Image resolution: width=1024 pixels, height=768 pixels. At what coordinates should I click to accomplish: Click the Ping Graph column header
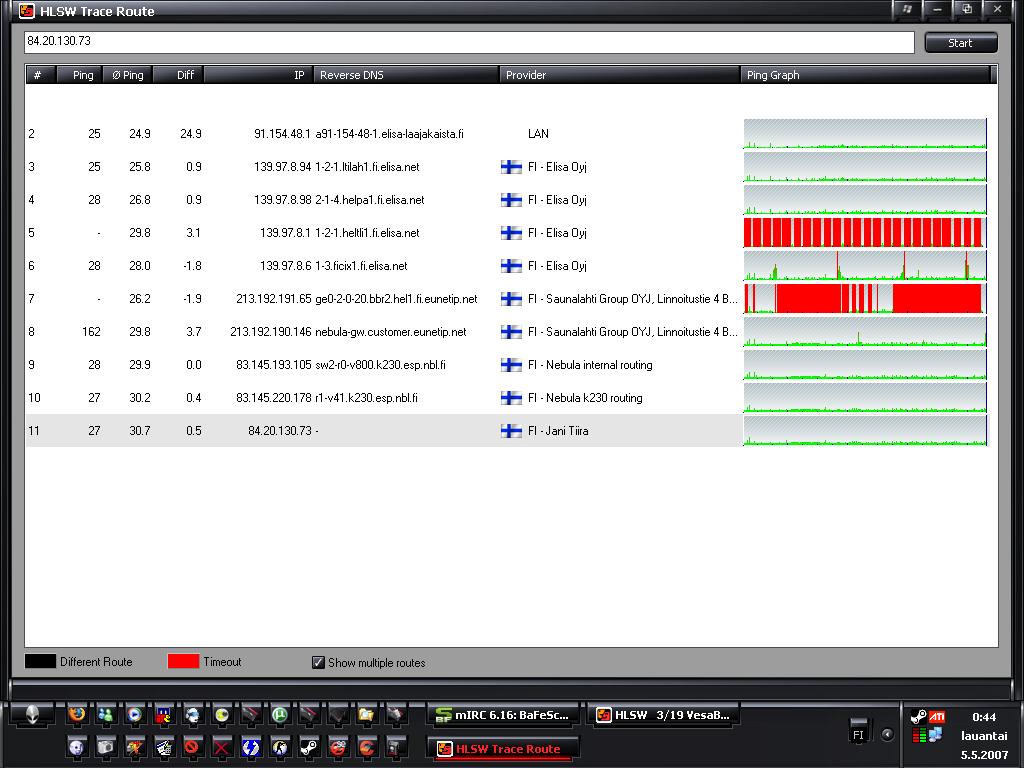(866, 75)
